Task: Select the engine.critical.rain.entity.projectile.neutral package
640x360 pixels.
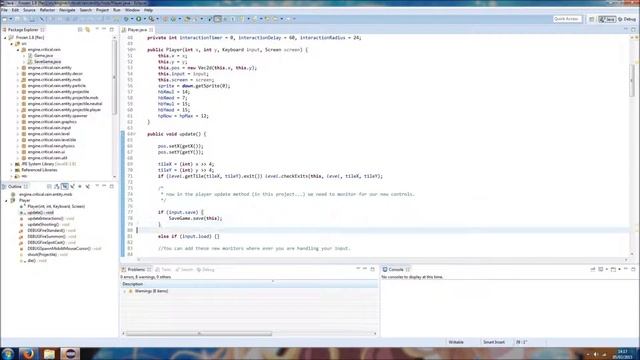Action: pos(65,104)
